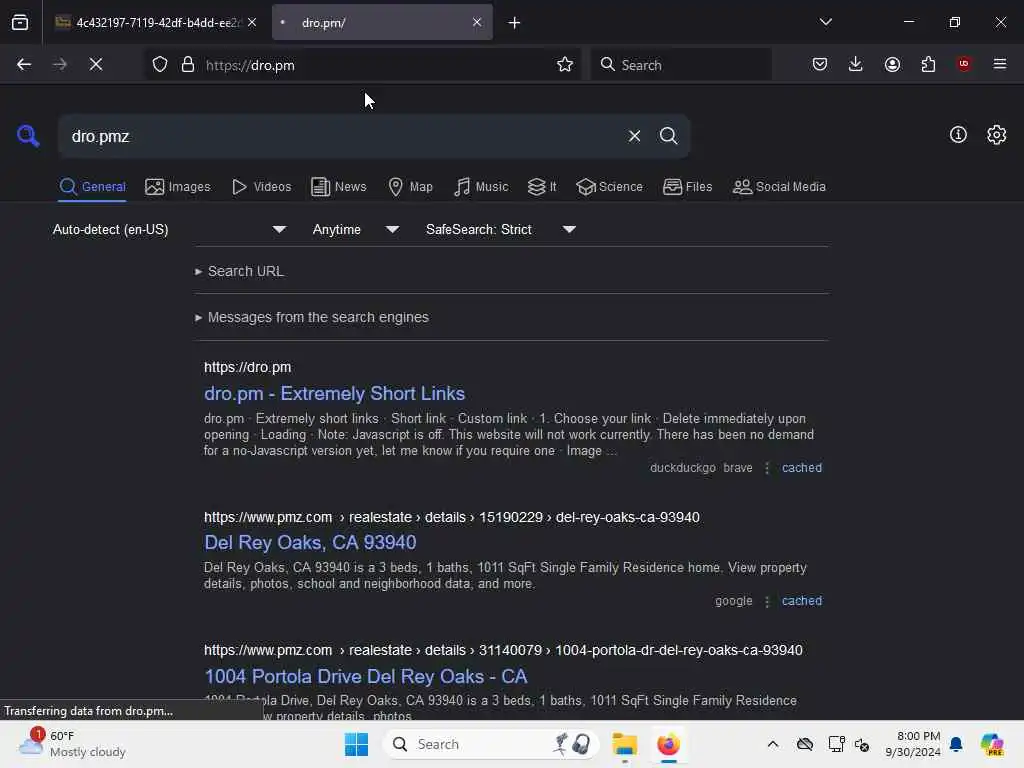The image size is (1024, 768).
Task: Select the Science category tab
Action: pos(609,187)
